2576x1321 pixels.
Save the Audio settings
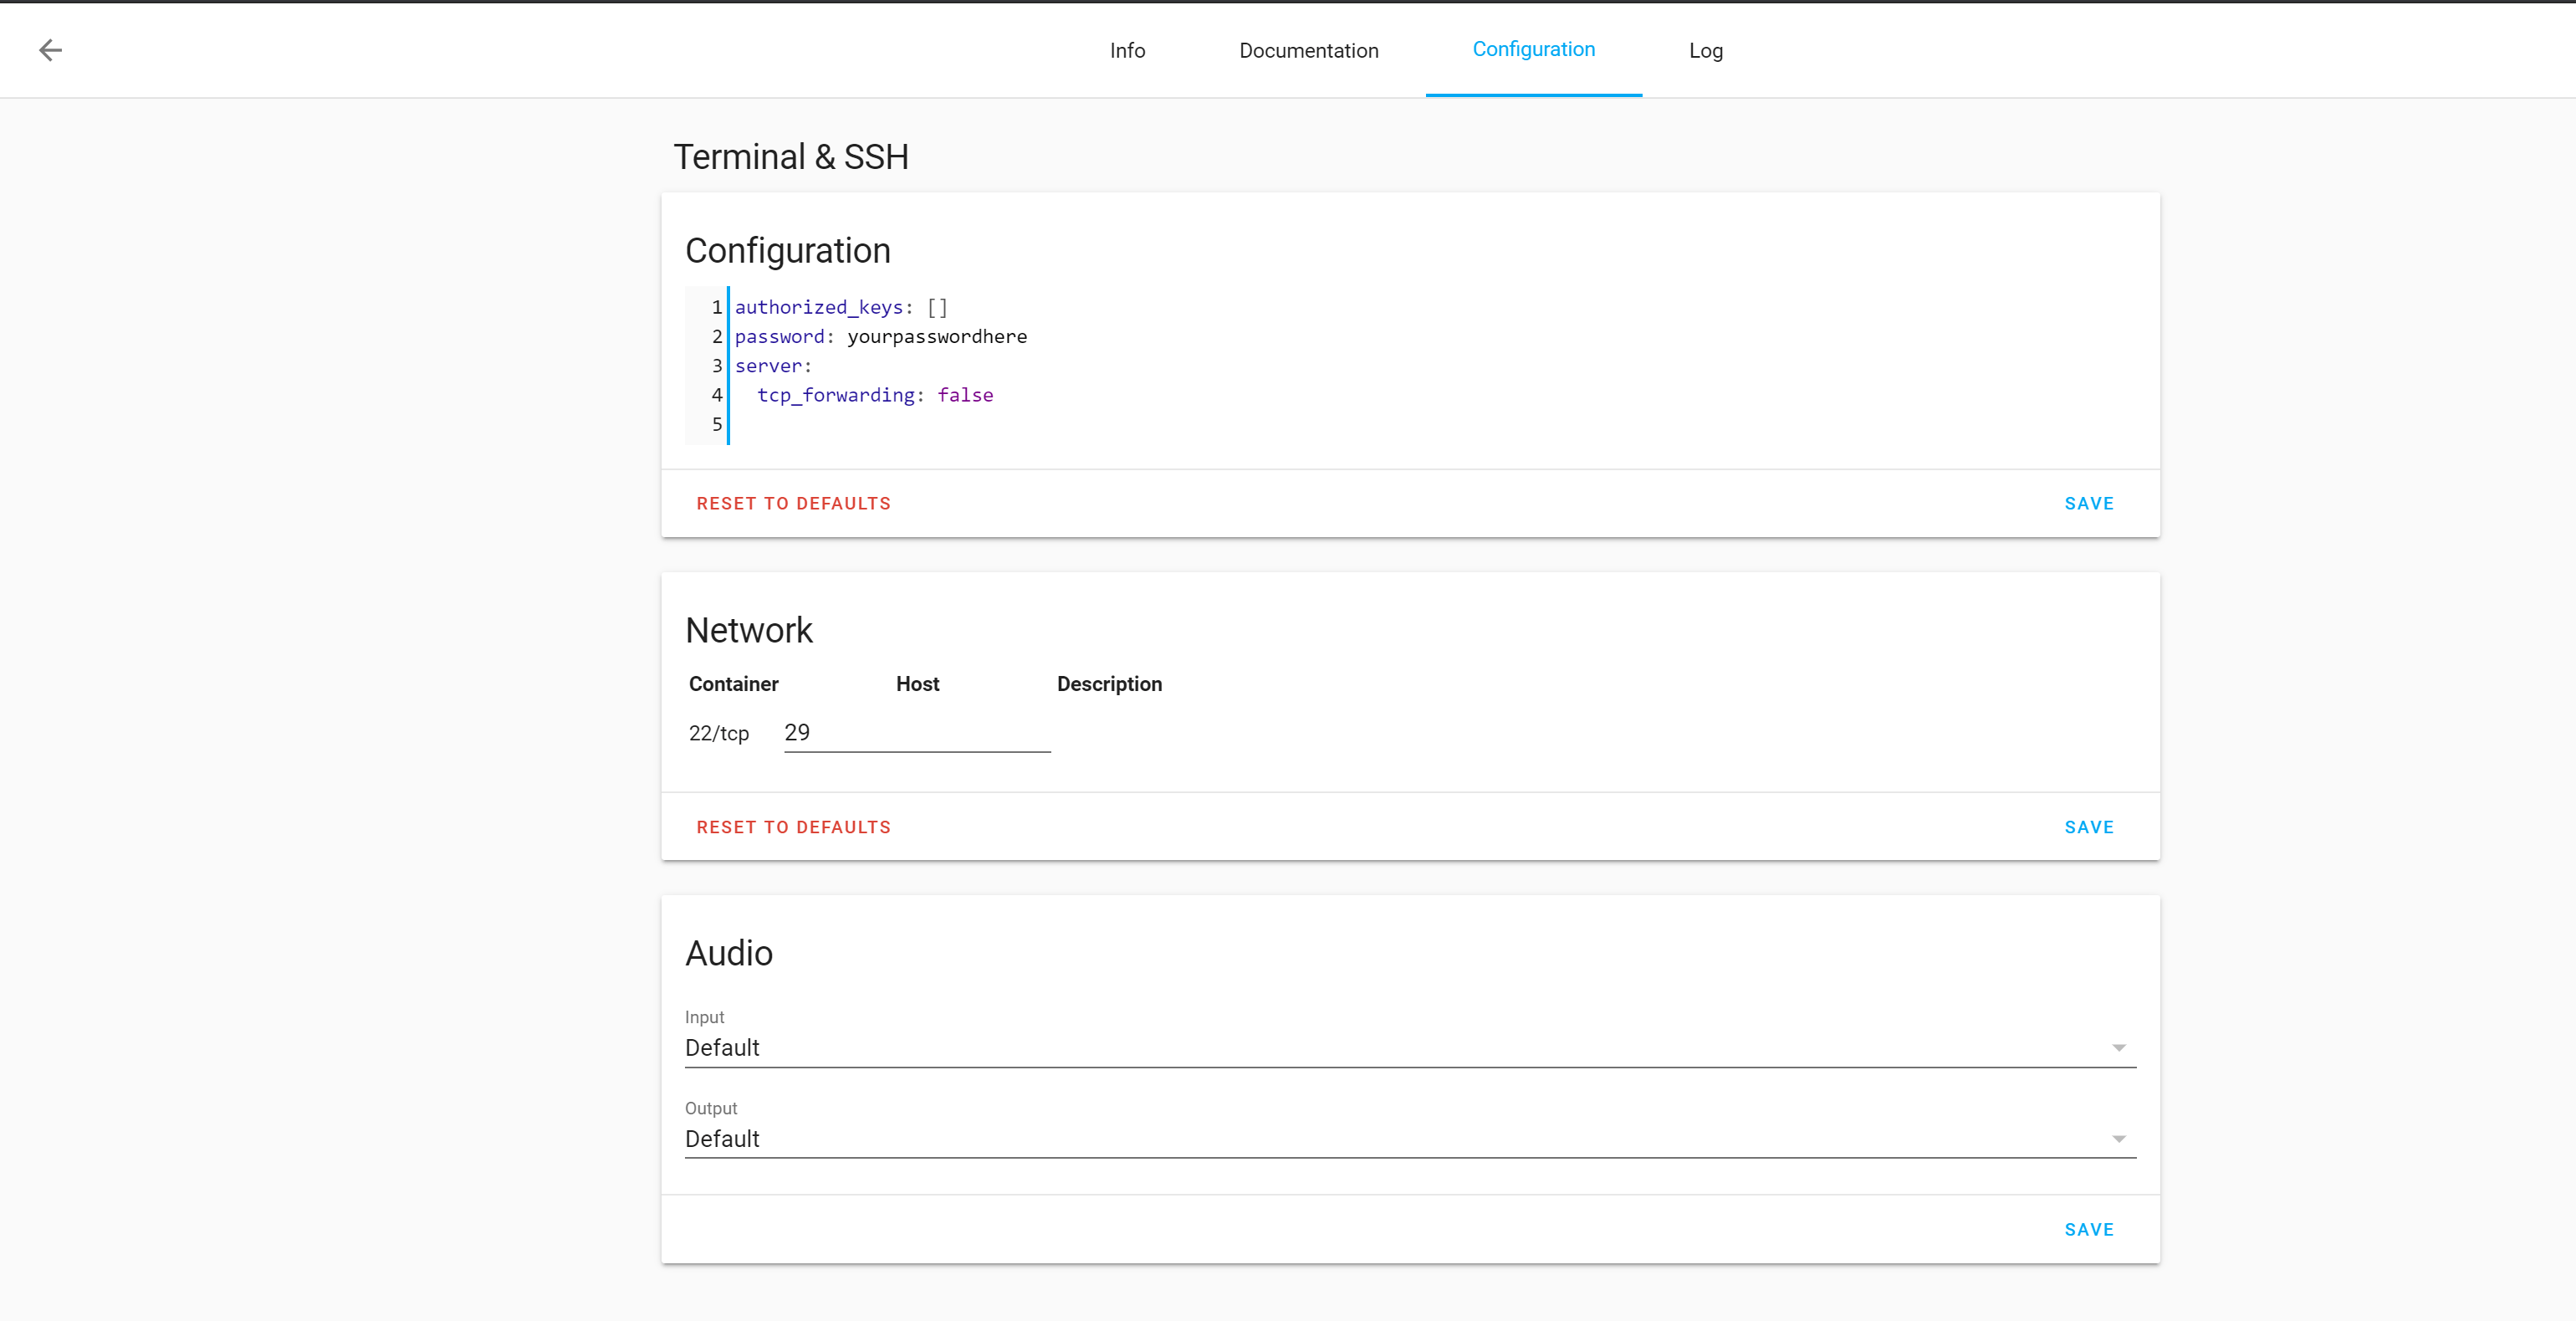pos(2089,1230)
